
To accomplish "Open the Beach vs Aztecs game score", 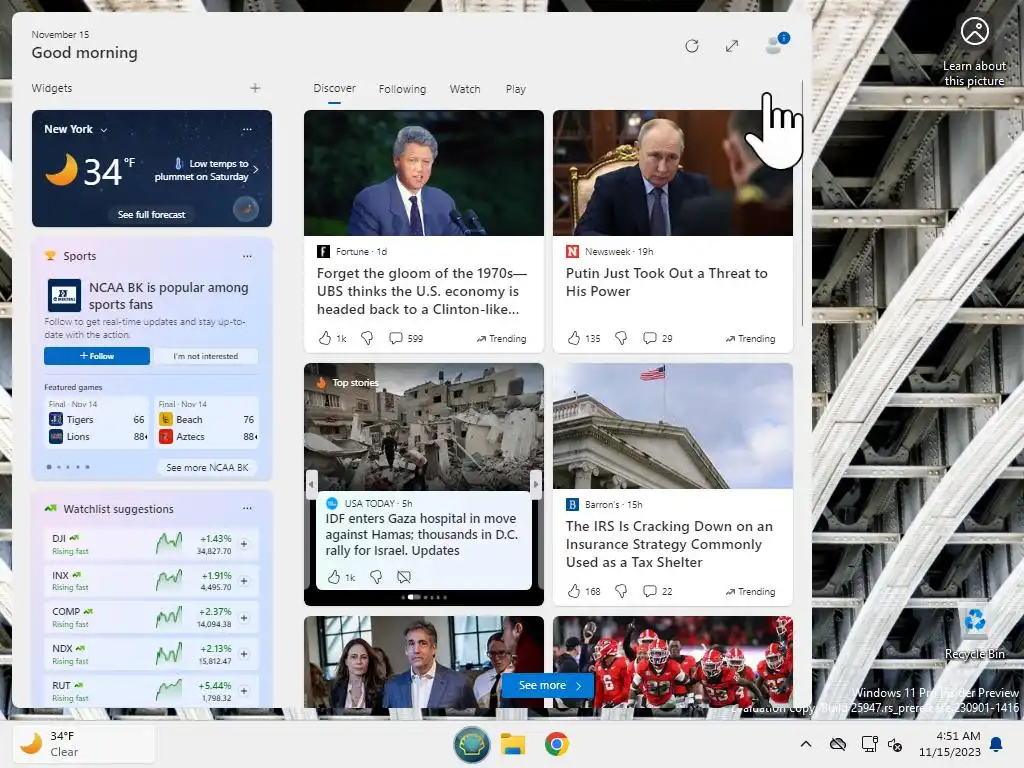I will click(x=207, y=423).
